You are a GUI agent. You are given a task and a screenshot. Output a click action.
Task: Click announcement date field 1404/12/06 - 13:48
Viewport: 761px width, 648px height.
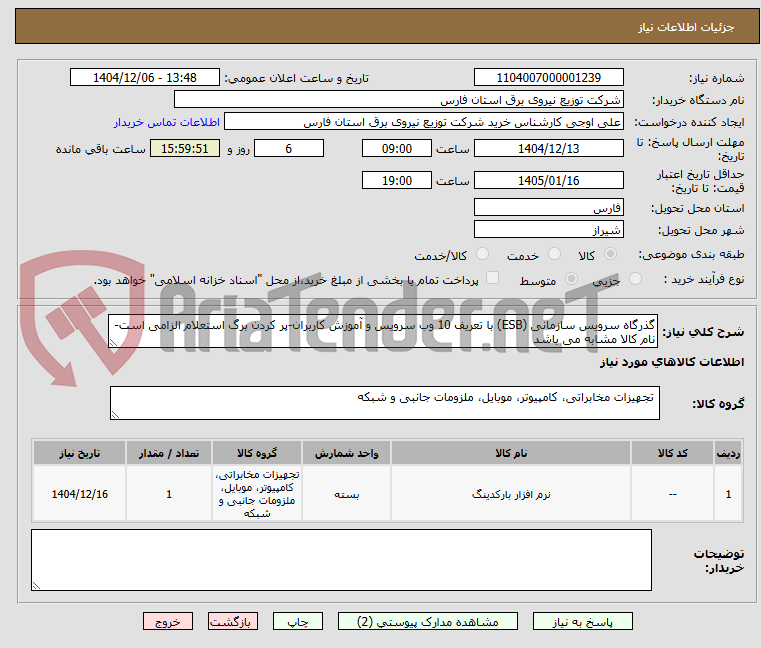(145, 78)
